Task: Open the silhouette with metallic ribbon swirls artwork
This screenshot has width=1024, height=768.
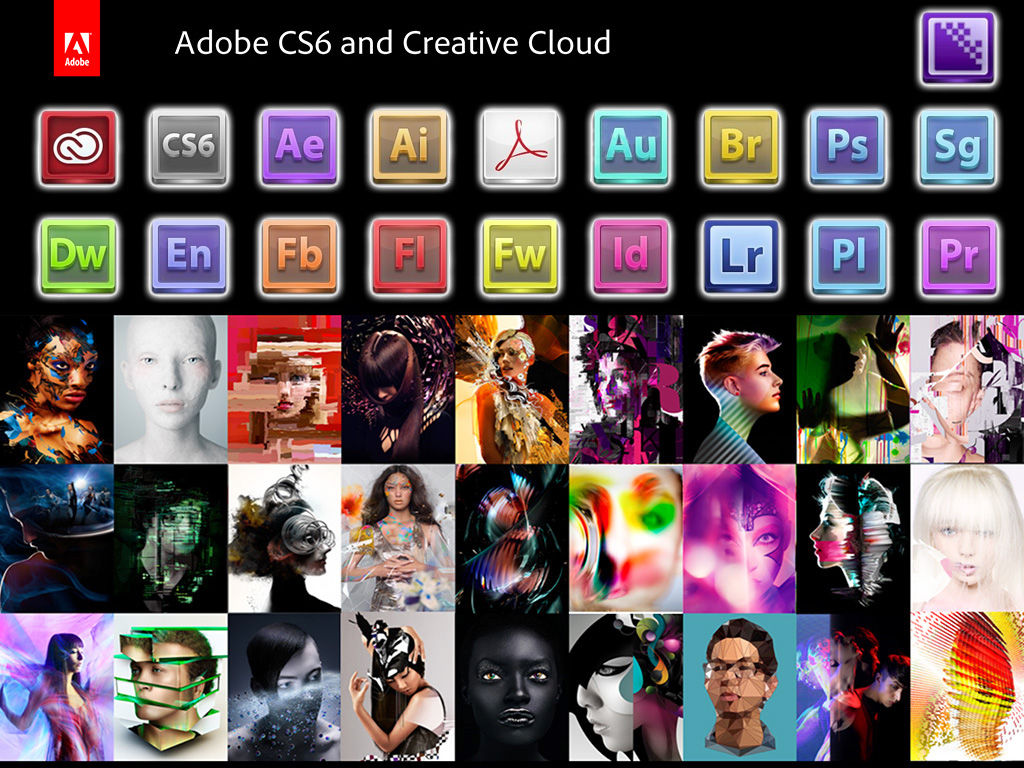Action: [x=284, y=538]
